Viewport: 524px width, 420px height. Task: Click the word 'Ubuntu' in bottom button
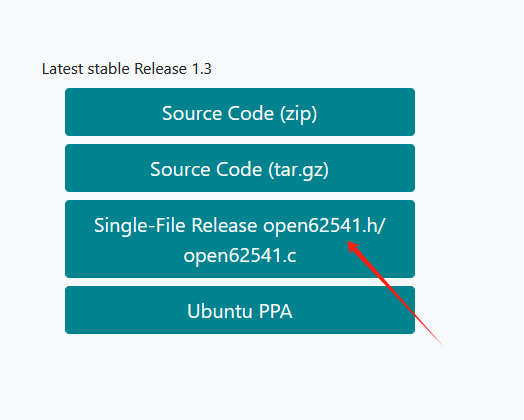click(x=220, y=311)
